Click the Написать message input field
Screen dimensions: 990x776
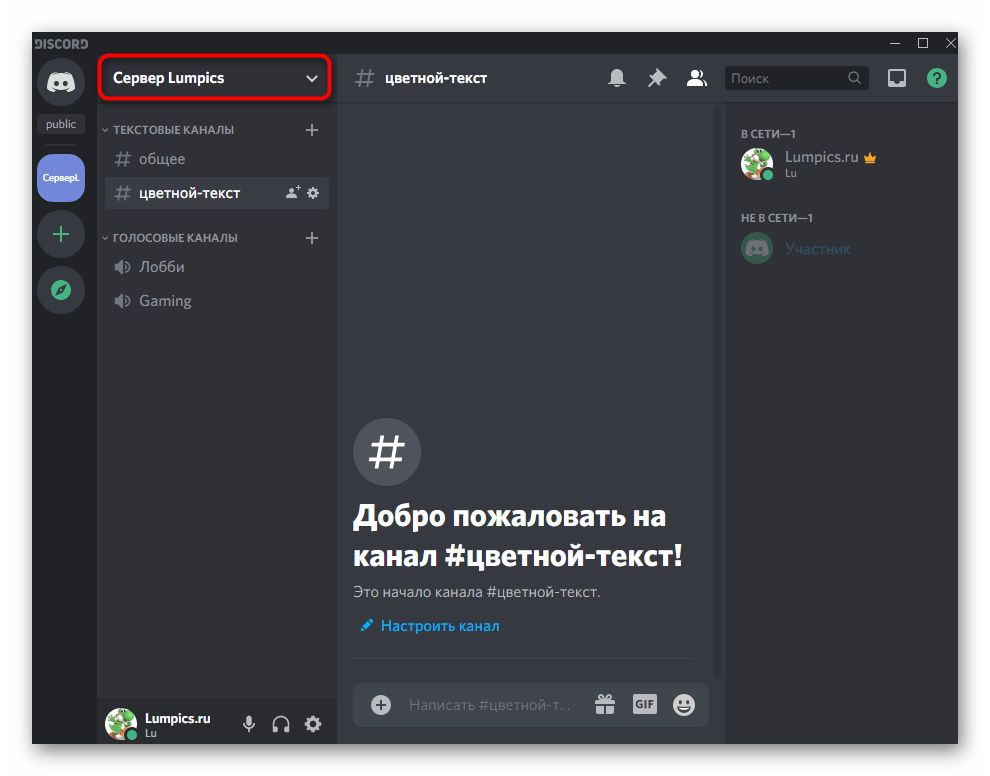[489, 705]
